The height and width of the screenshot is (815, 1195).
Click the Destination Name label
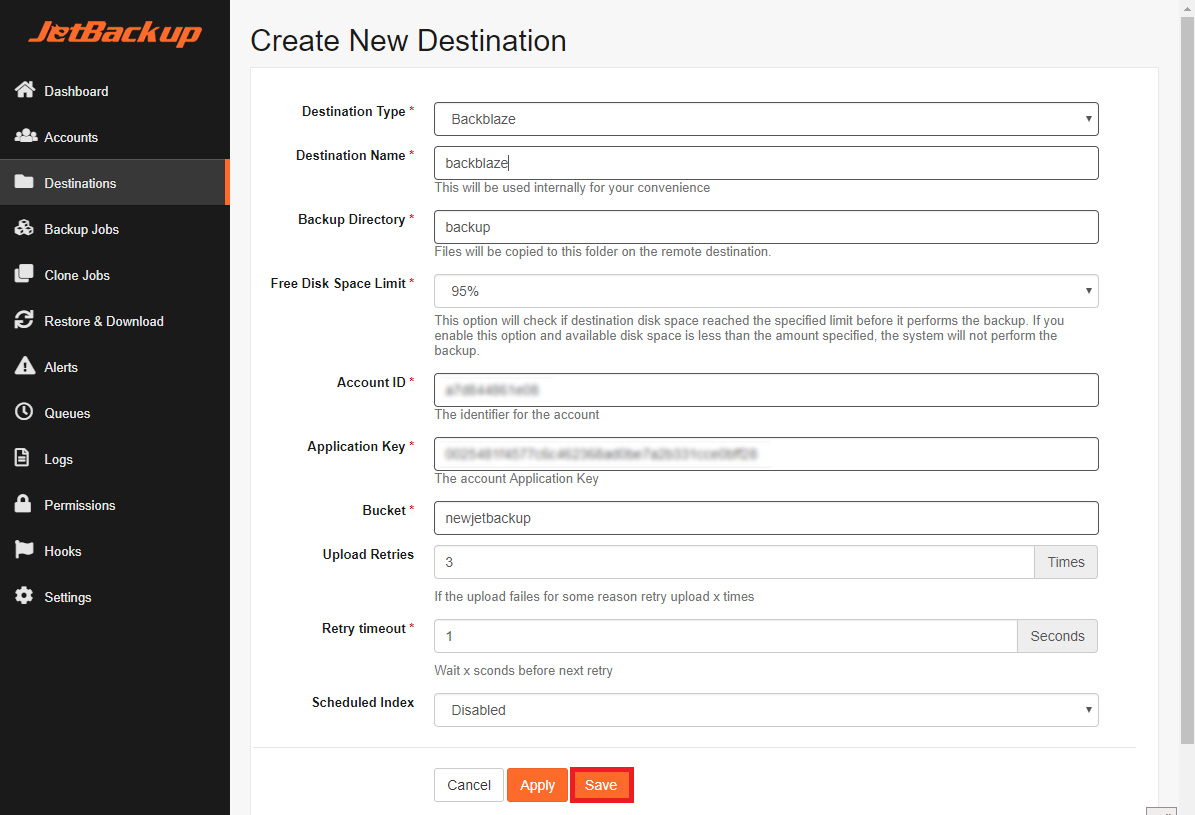[x=351, y=156]
